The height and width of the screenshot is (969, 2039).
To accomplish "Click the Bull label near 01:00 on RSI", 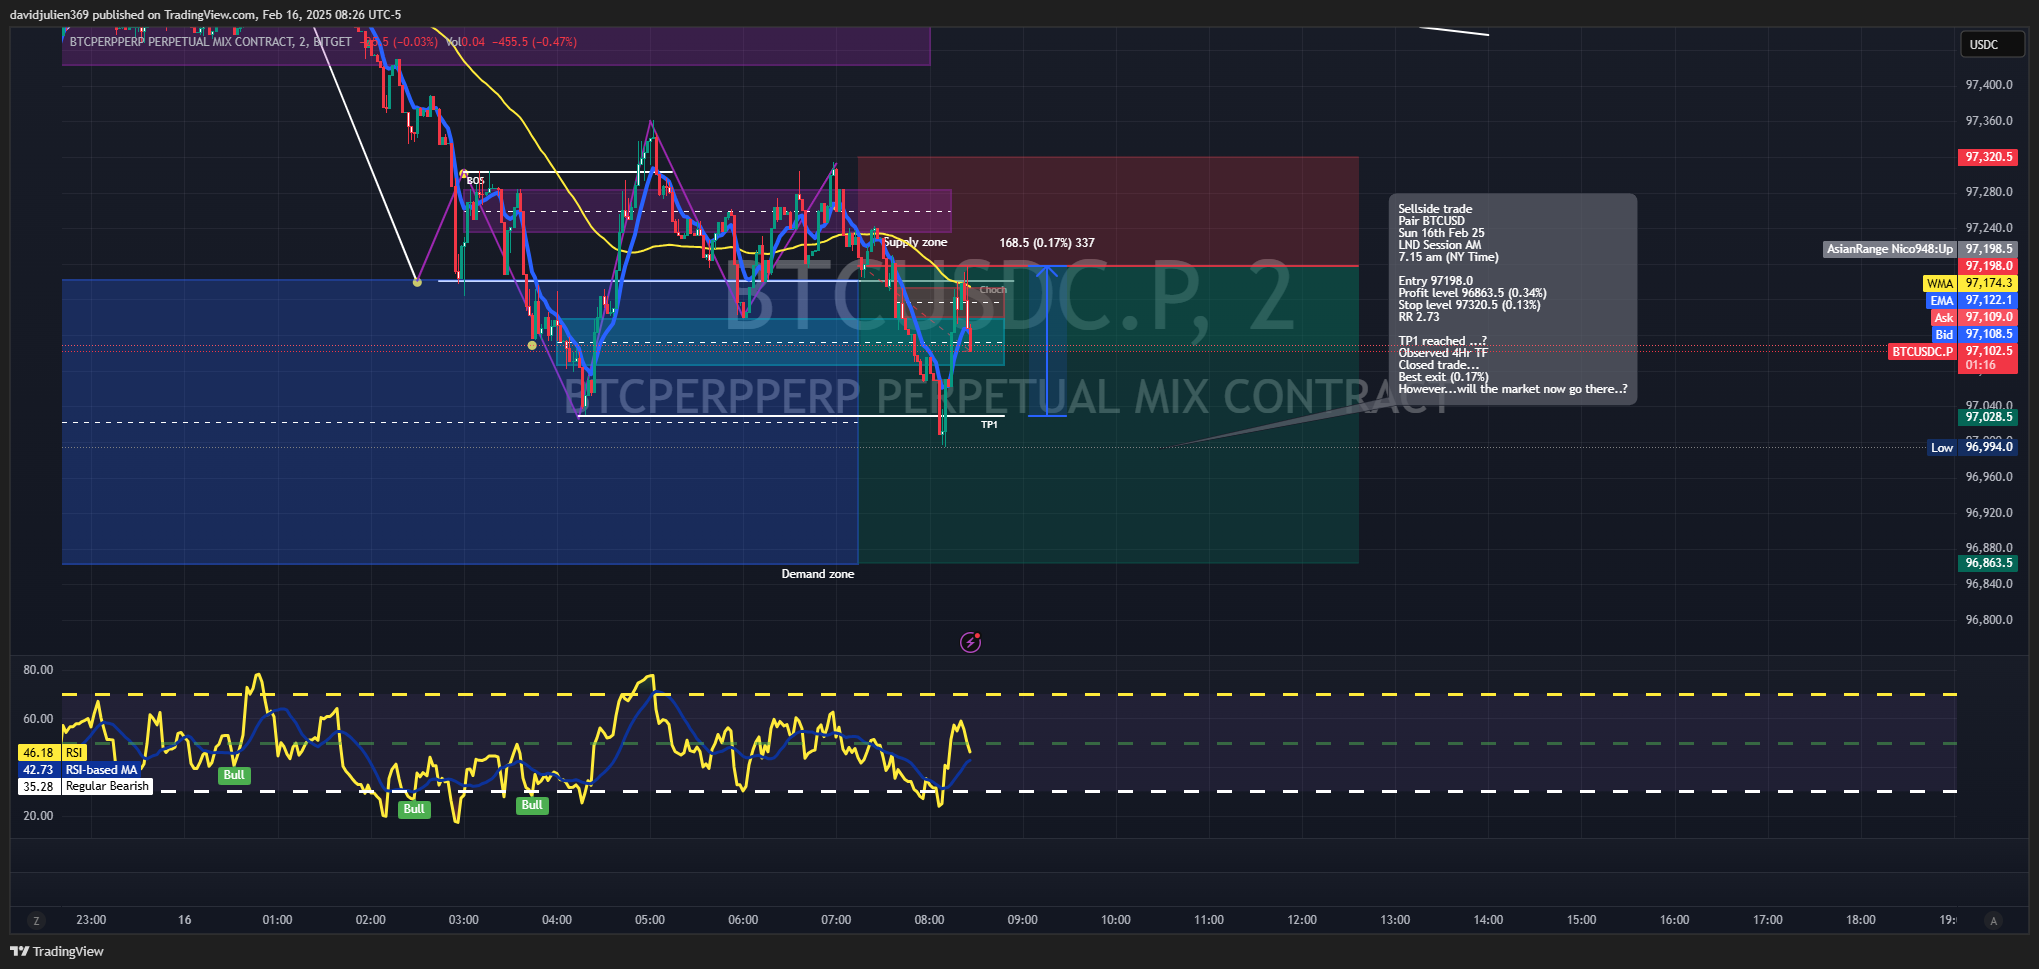I will click(x=234, y=775).
